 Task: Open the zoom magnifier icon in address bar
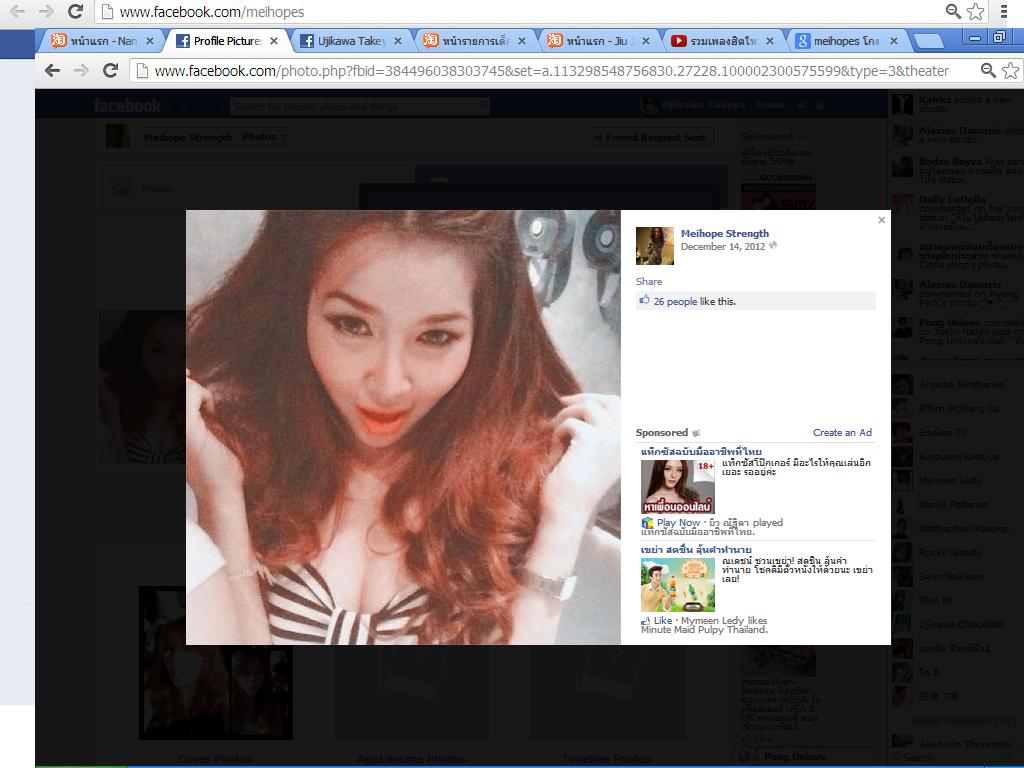tap(988, 71)
